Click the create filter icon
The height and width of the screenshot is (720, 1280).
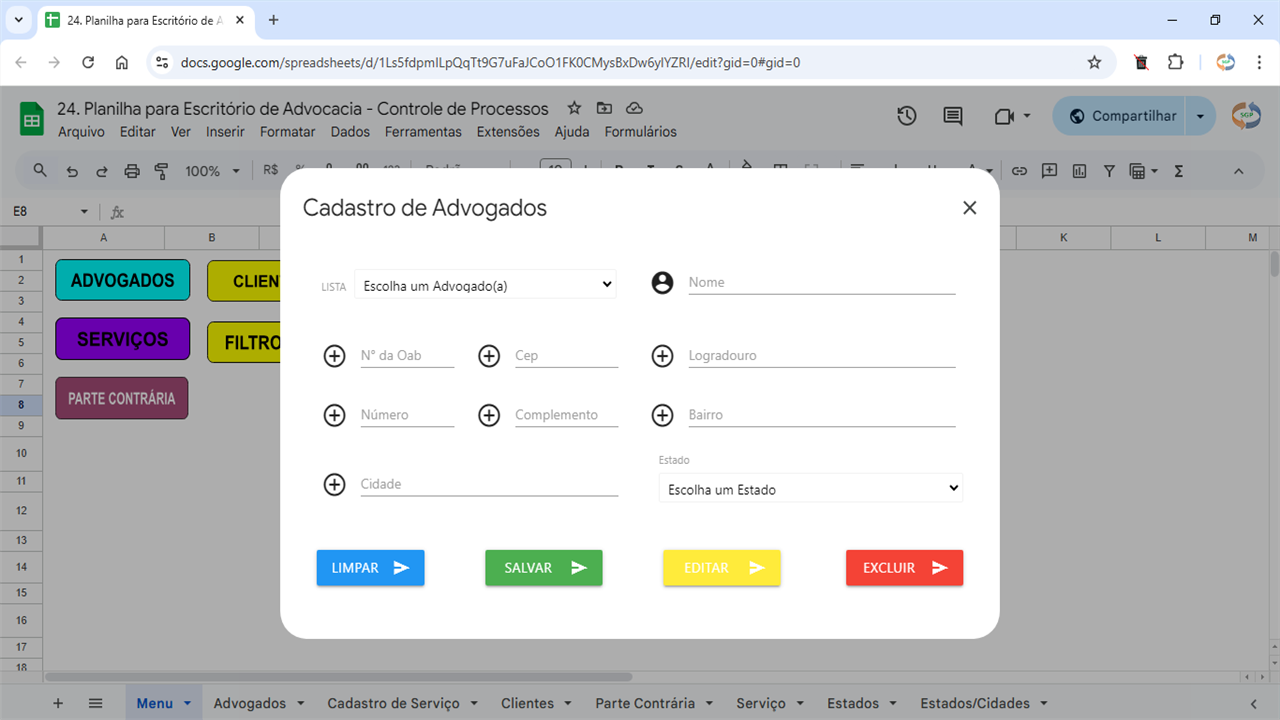[1109, 171]
